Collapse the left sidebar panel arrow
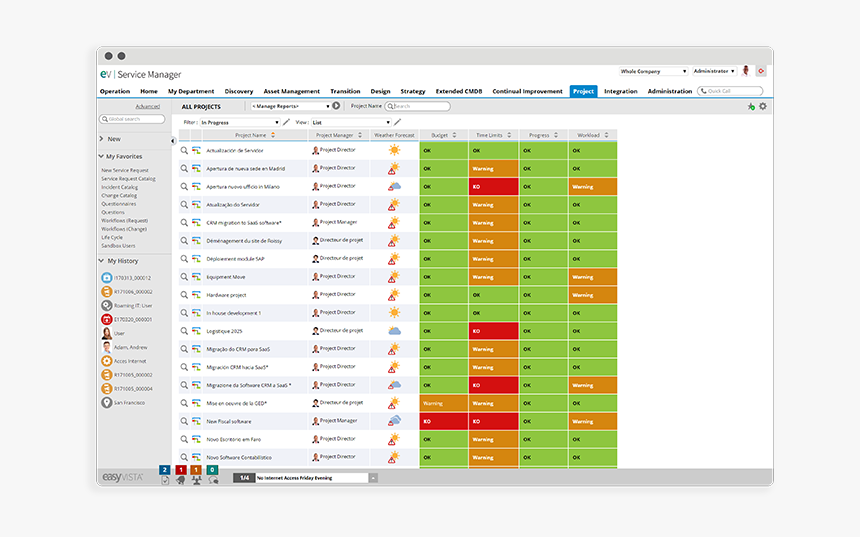Image resolution: width=860 pixels, height=537 pixels. [x=173, y=141]
